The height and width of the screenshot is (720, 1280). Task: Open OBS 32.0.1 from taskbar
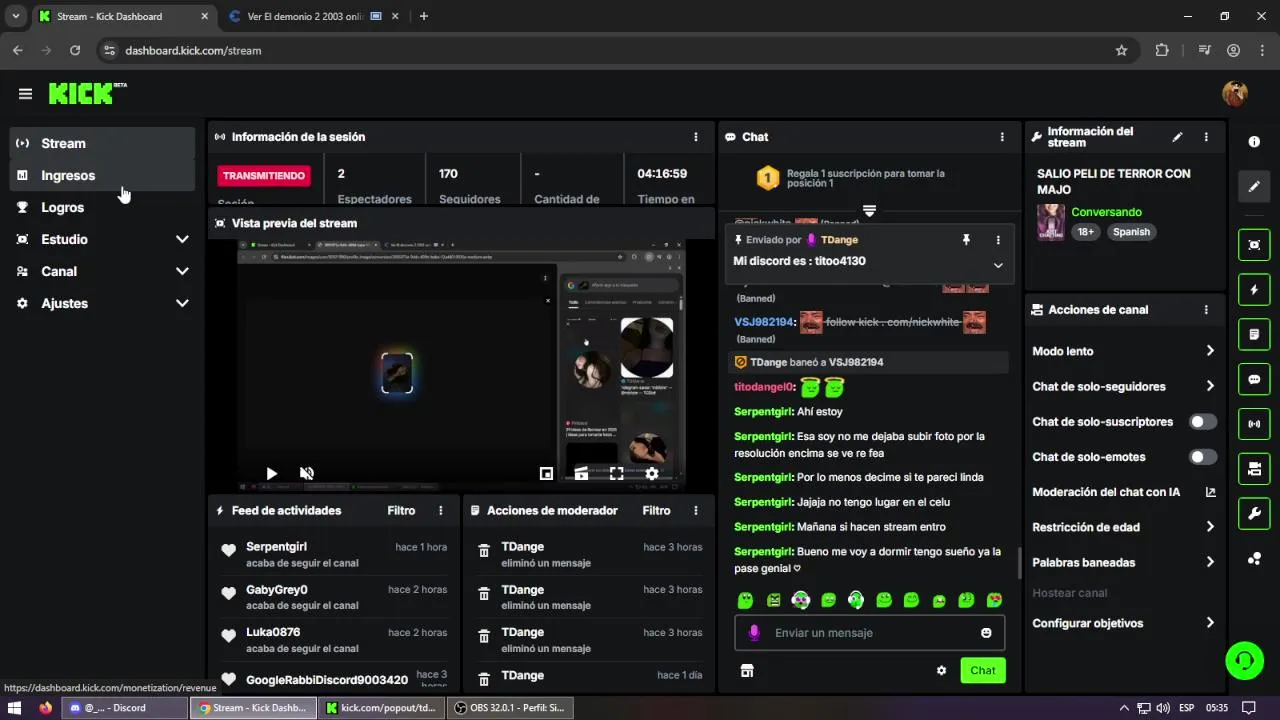pyautogui.click(x=510, y=708)
